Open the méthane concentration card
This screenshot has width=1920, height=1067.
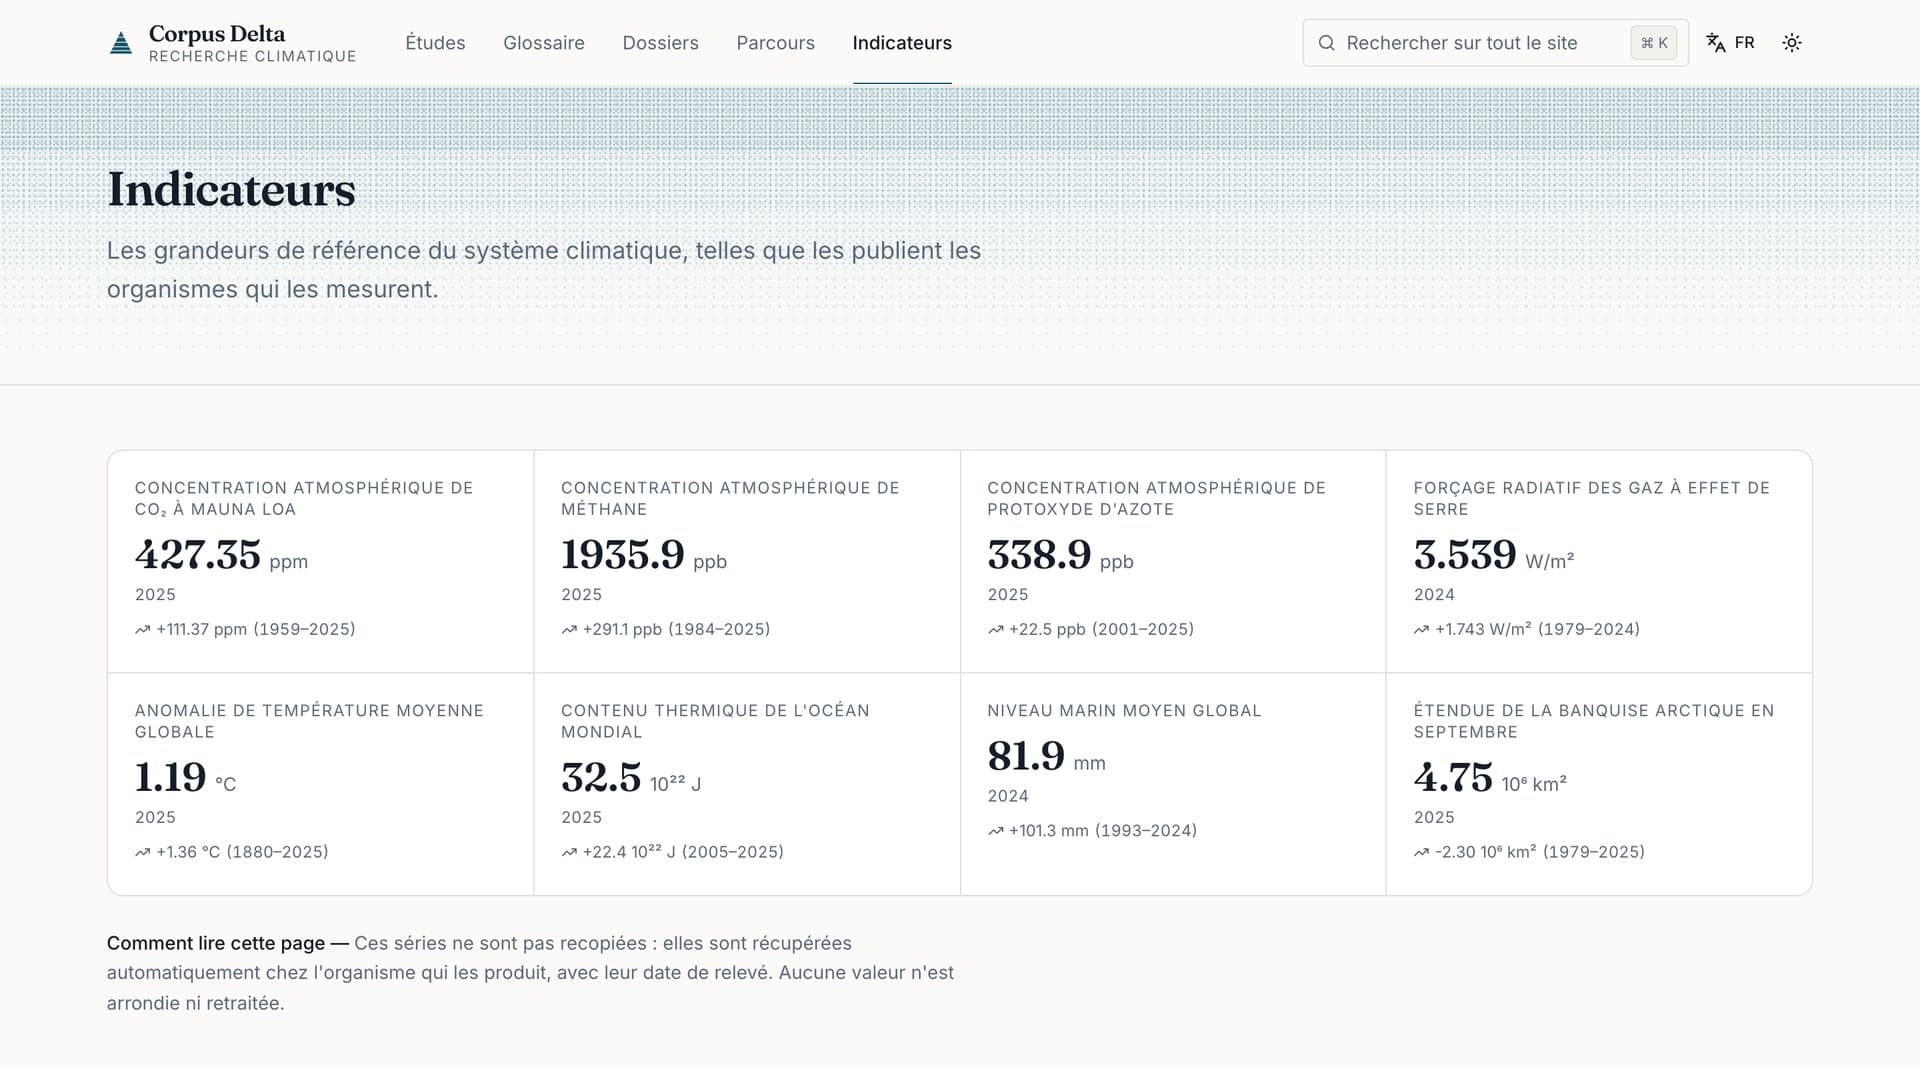747,561
